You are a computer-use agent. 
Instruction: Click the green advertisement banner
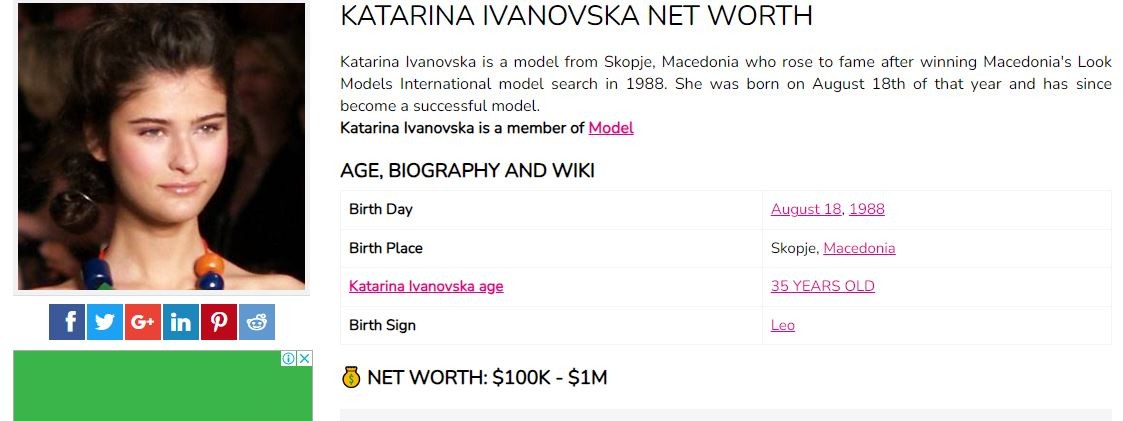(x=163, y=385)
